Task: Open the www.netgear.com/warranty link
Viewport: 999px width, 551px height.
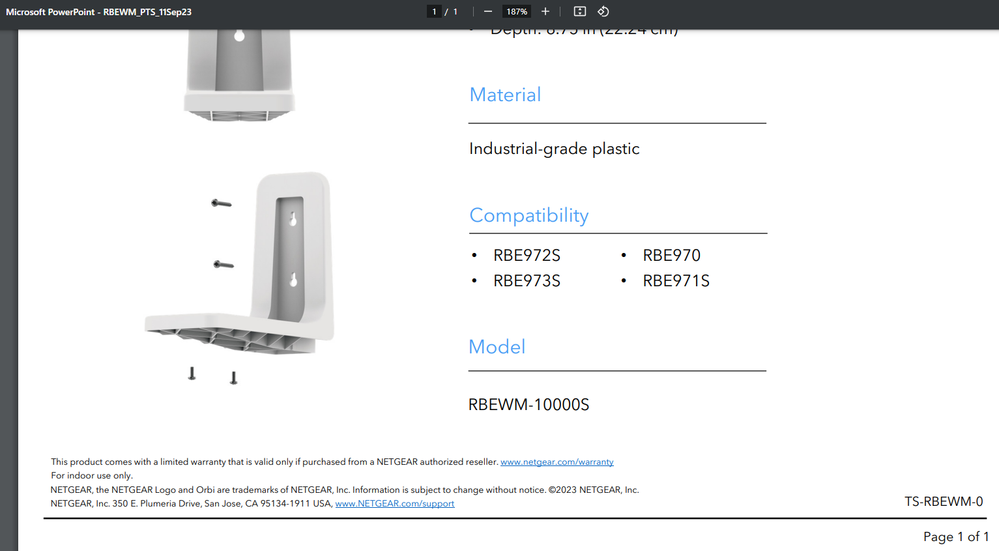Action: (x=557, y=462)
